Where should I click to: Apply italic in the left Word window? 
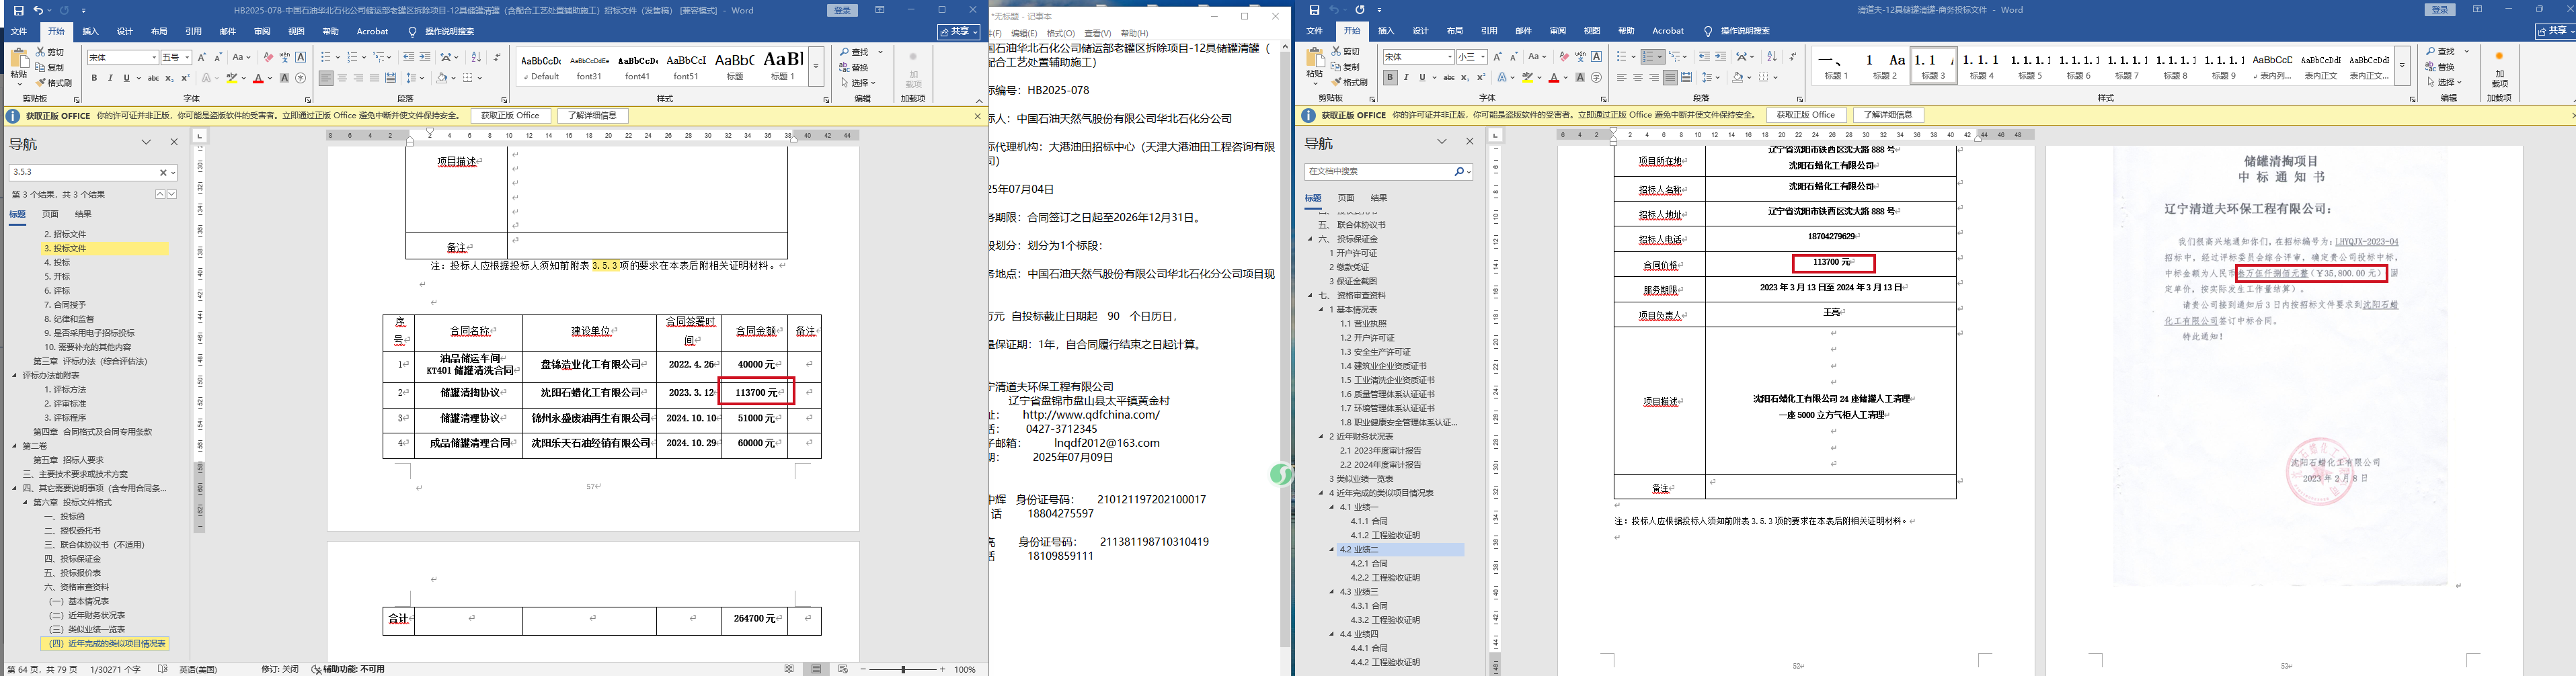coord(111,78)
